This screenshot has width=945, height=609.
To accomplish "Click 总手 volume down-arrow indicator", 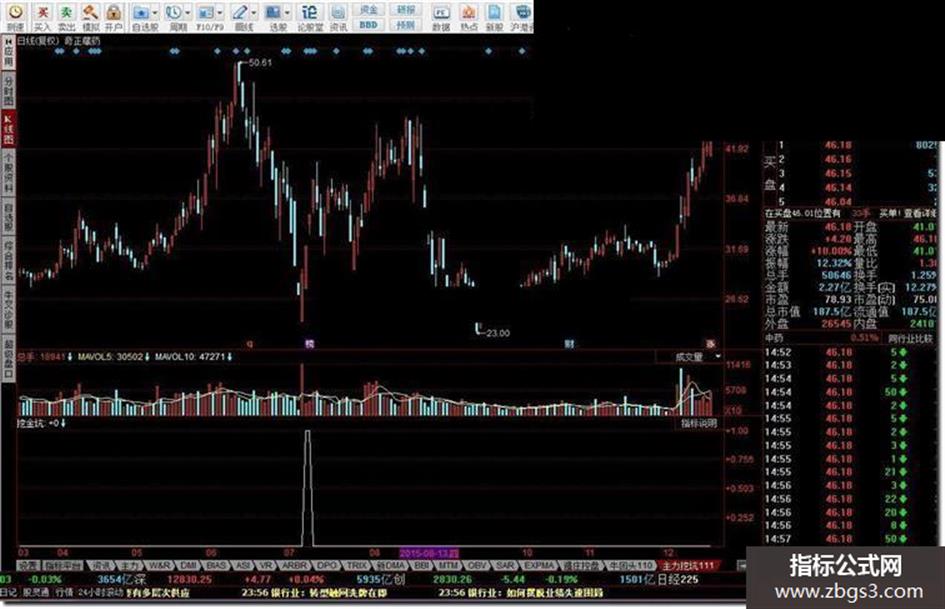I will click(x=71, y=357).
